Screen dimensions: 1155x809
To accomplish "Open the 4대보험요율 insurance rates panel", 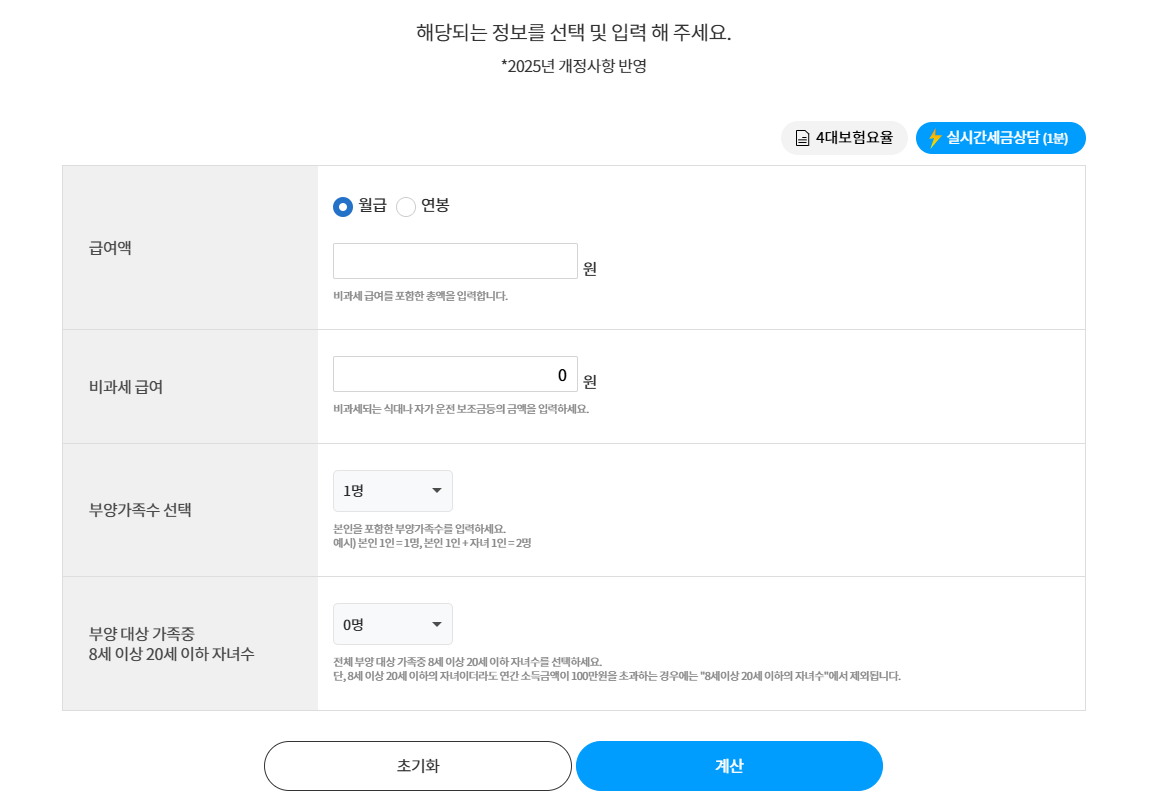I will [x=845, y=137].
